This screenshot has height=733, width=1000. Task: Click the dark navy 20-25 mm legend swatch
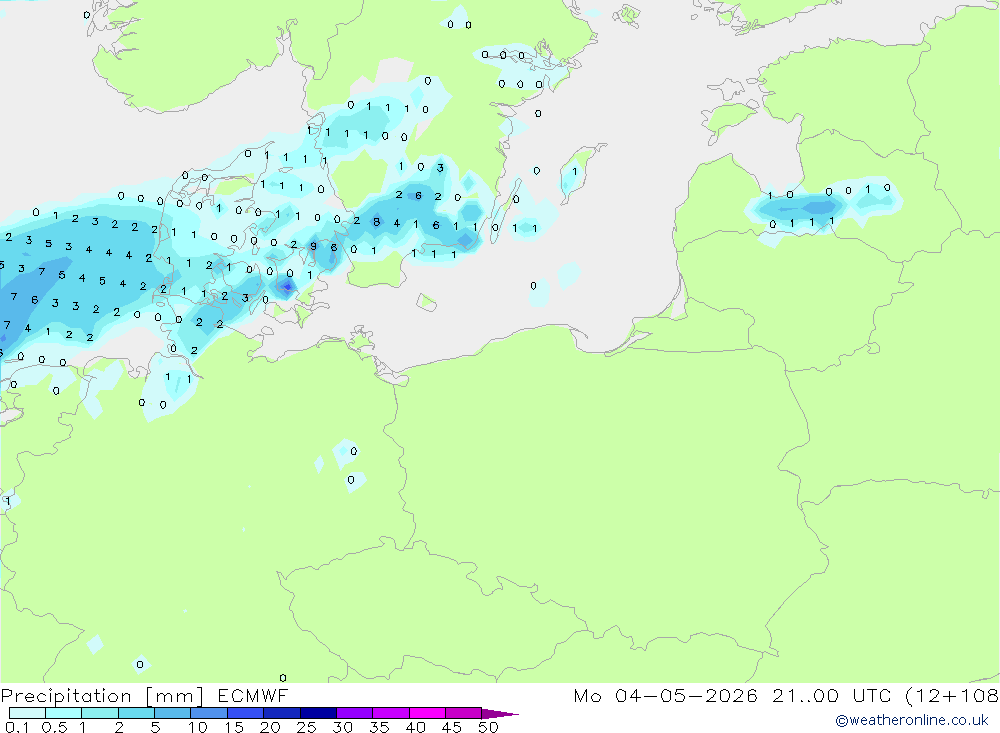pyautogui.click(x=281, y=713)
